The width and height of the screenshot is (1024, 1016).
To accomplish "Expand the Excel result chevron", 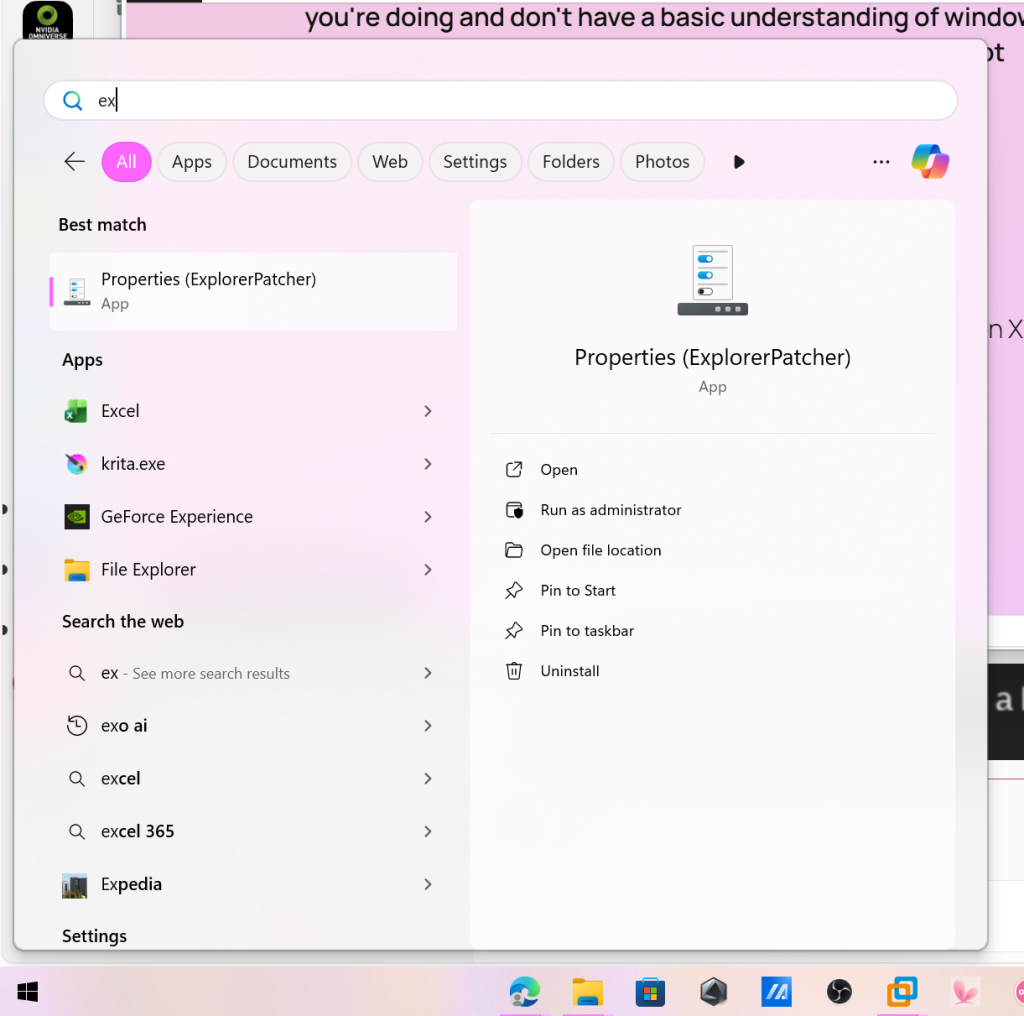I will pos(428,411).
